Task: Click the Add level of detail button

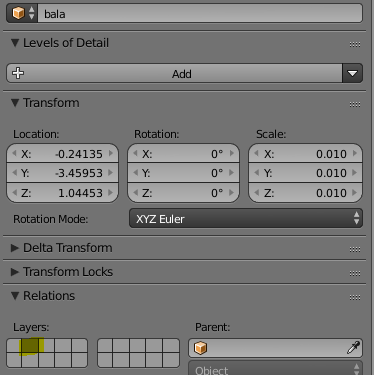Action: 174,73
